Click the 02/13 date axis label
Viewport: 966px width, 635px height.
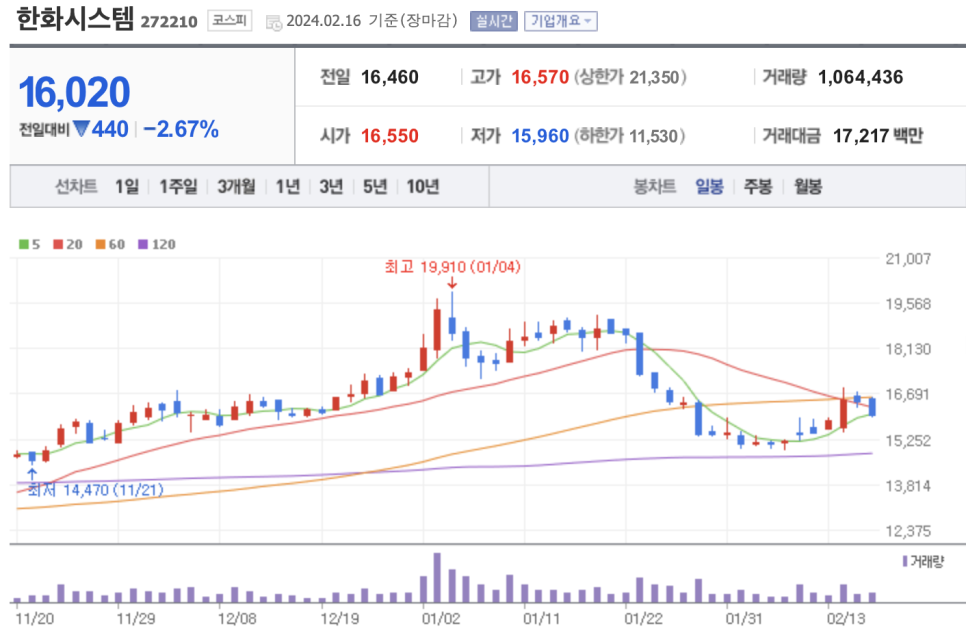tap(846, 618)
